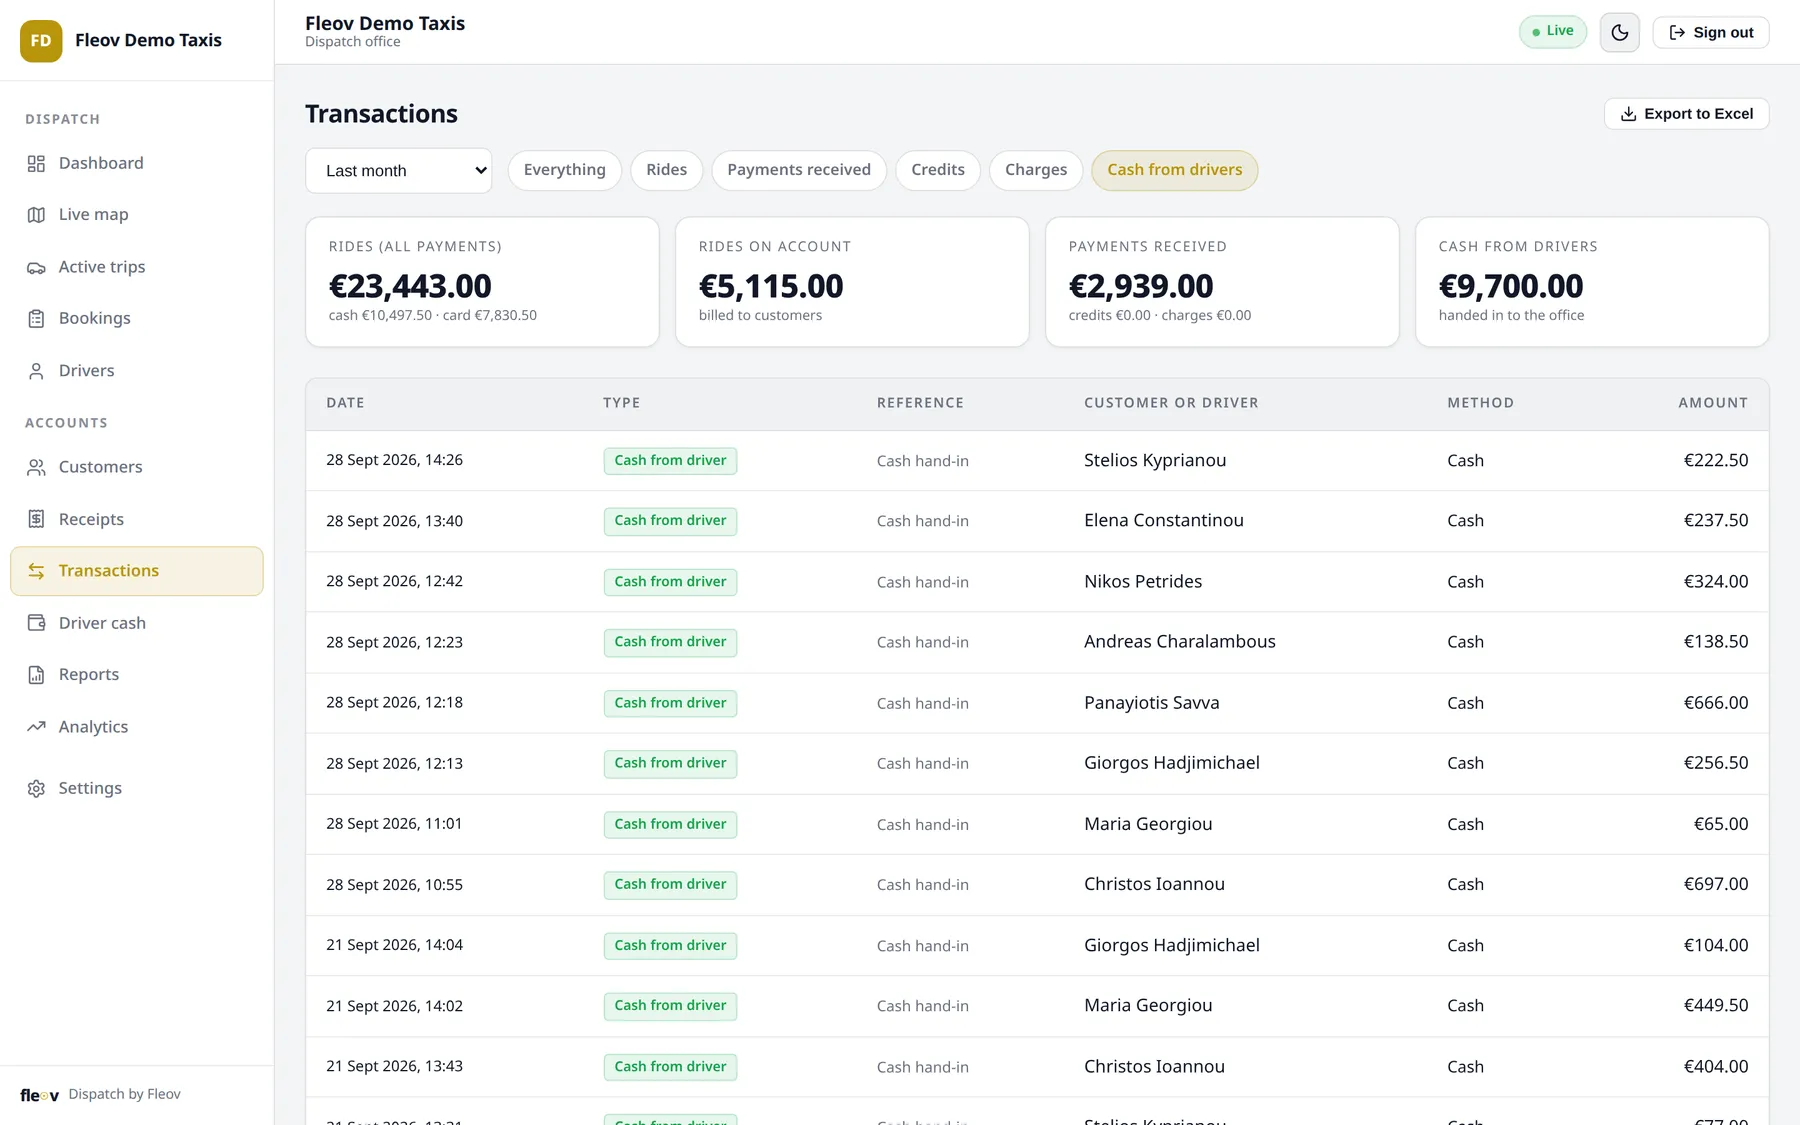The width and height of the screenshot is (1800, 1125).
Task: Click the Receipts icon in sidebar
Action: click(x=36, y=519)
